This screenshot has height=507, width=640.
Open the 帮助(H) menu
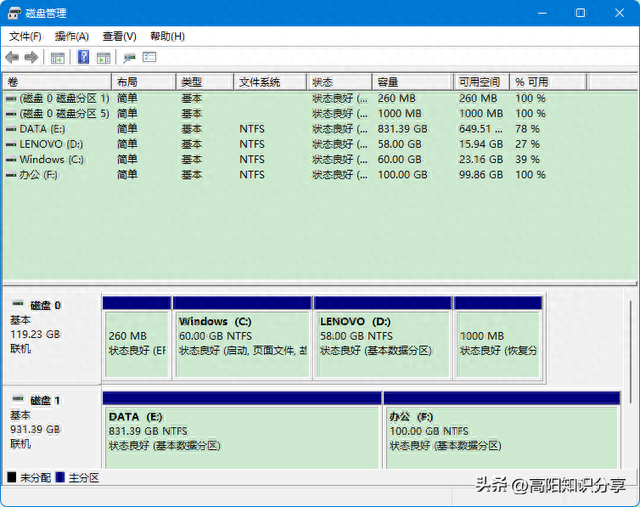[167, 36]
